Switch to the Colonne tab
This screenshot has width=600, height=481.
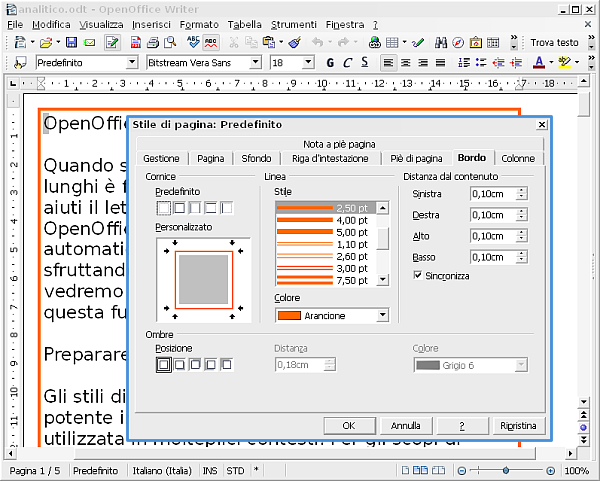tap(518, 158)
